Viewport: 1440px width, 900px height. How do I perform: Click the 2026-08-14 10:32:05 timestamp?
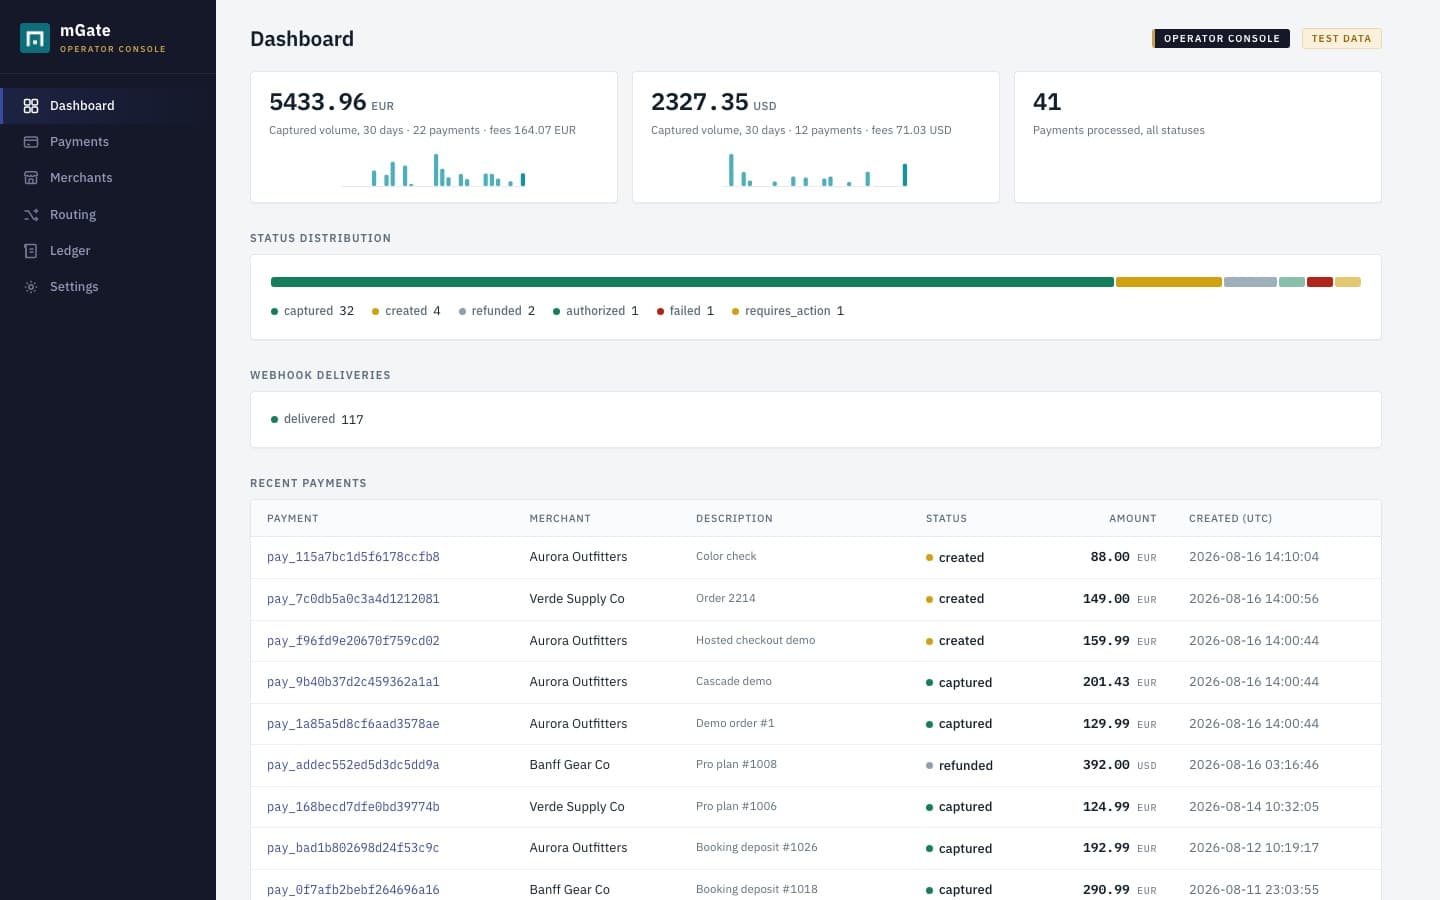point(1254,807)
